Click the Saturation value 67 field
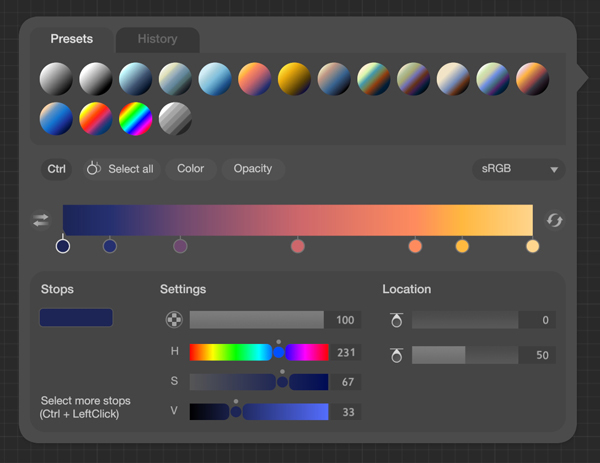The width and height of the screenshot is (600, 463). tap(345, 382)
